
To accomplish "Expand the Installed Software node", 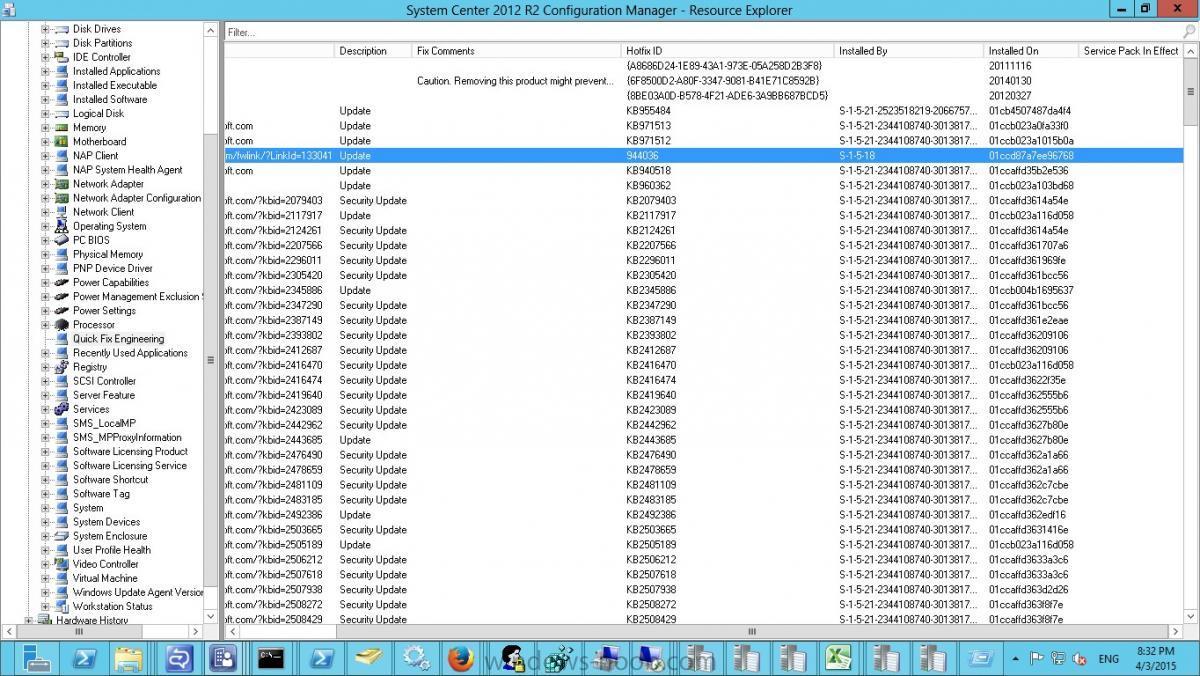I will [x=45, y=99].
